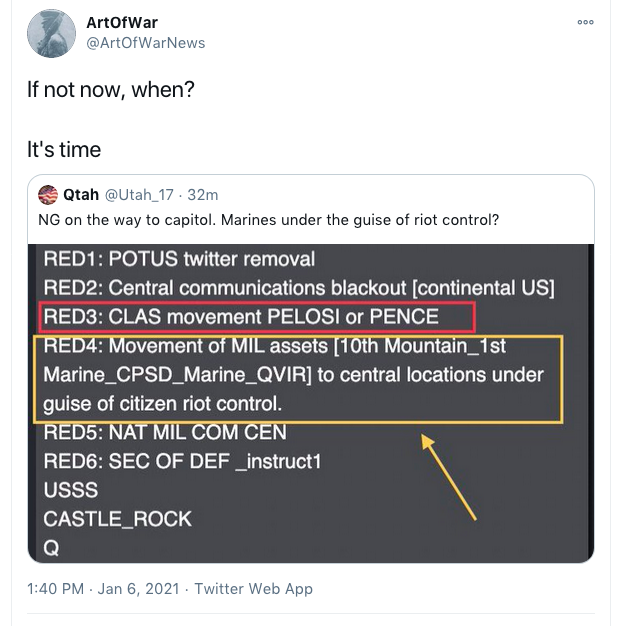Click the RED1 POTUS twitter removal line
Image resolution: width=621 pixels, height=626 pixels.
(x=179, y=259)
